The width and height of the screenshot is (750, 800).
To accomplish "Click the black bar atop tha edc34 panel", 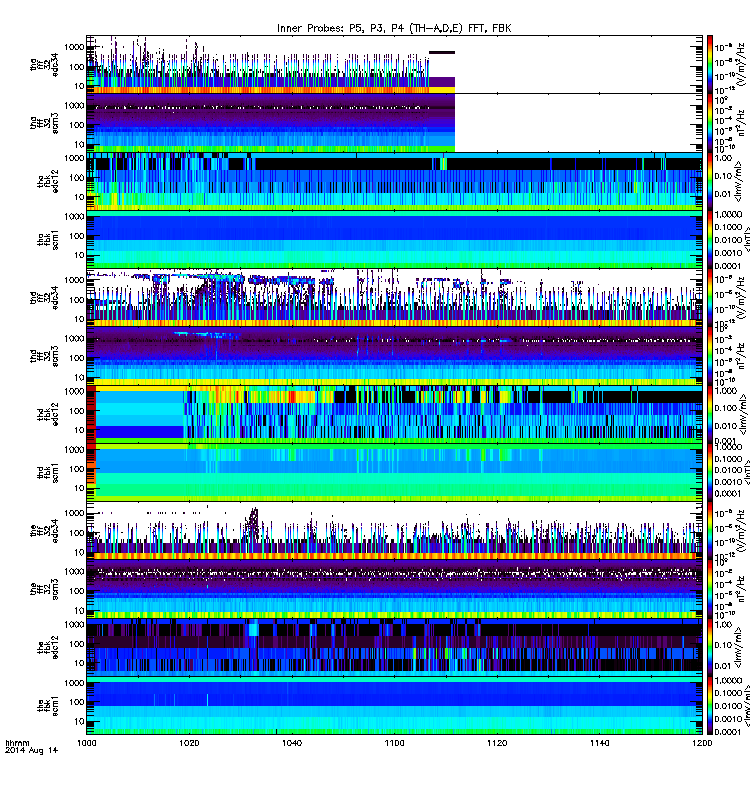I will click(x=442, y=52).
